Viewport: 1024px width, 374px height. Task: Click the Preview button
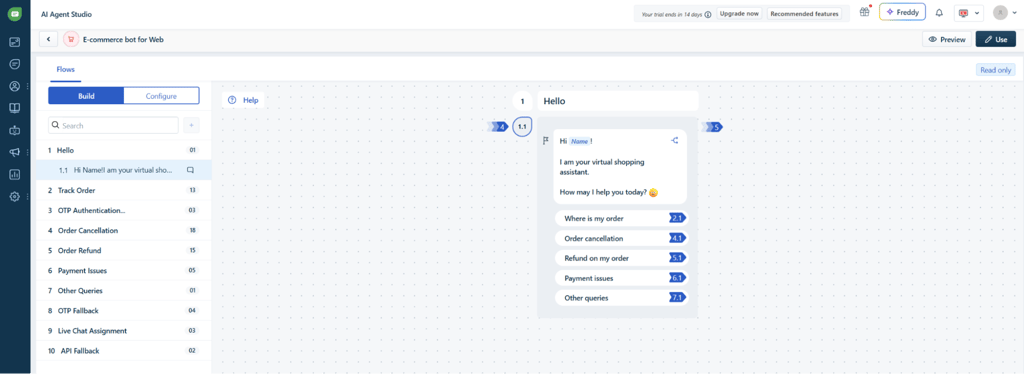point(947,39)
